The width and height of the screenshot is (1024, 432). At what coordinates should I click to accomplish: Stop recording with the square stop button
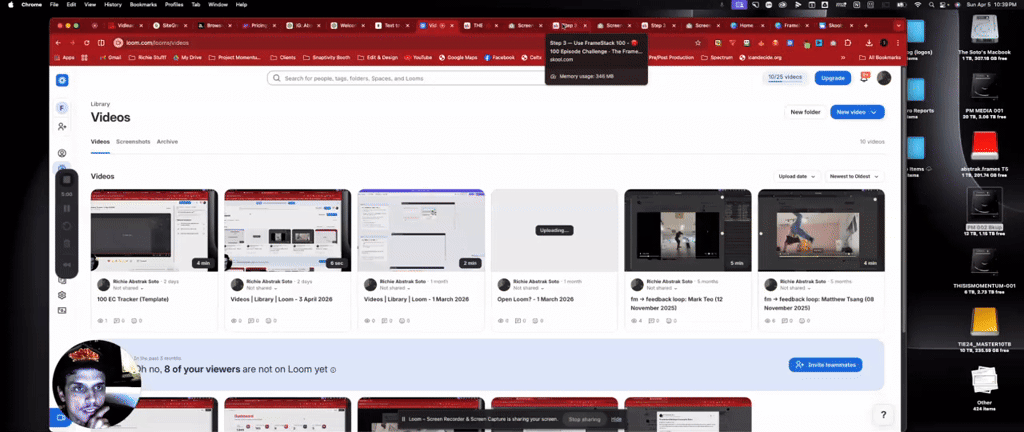coord(67,179)
